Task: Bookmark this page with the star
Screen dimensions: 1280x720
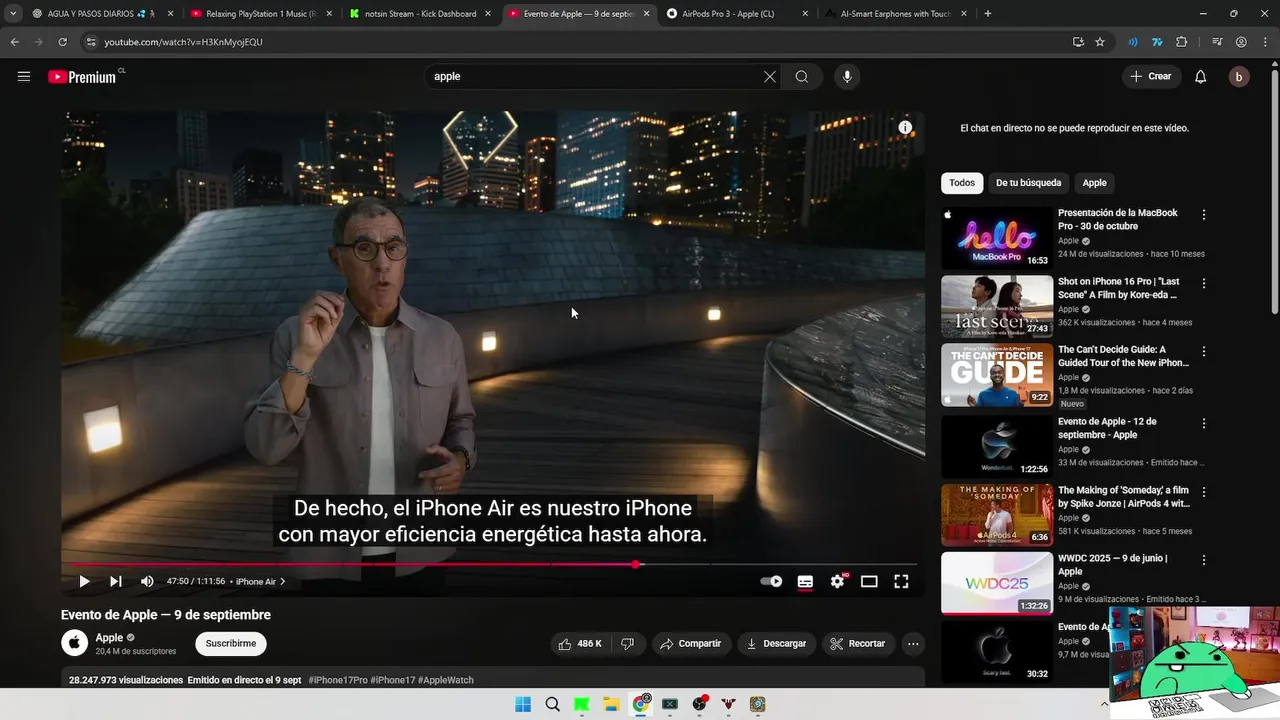Action: [x=1100, y=42]
